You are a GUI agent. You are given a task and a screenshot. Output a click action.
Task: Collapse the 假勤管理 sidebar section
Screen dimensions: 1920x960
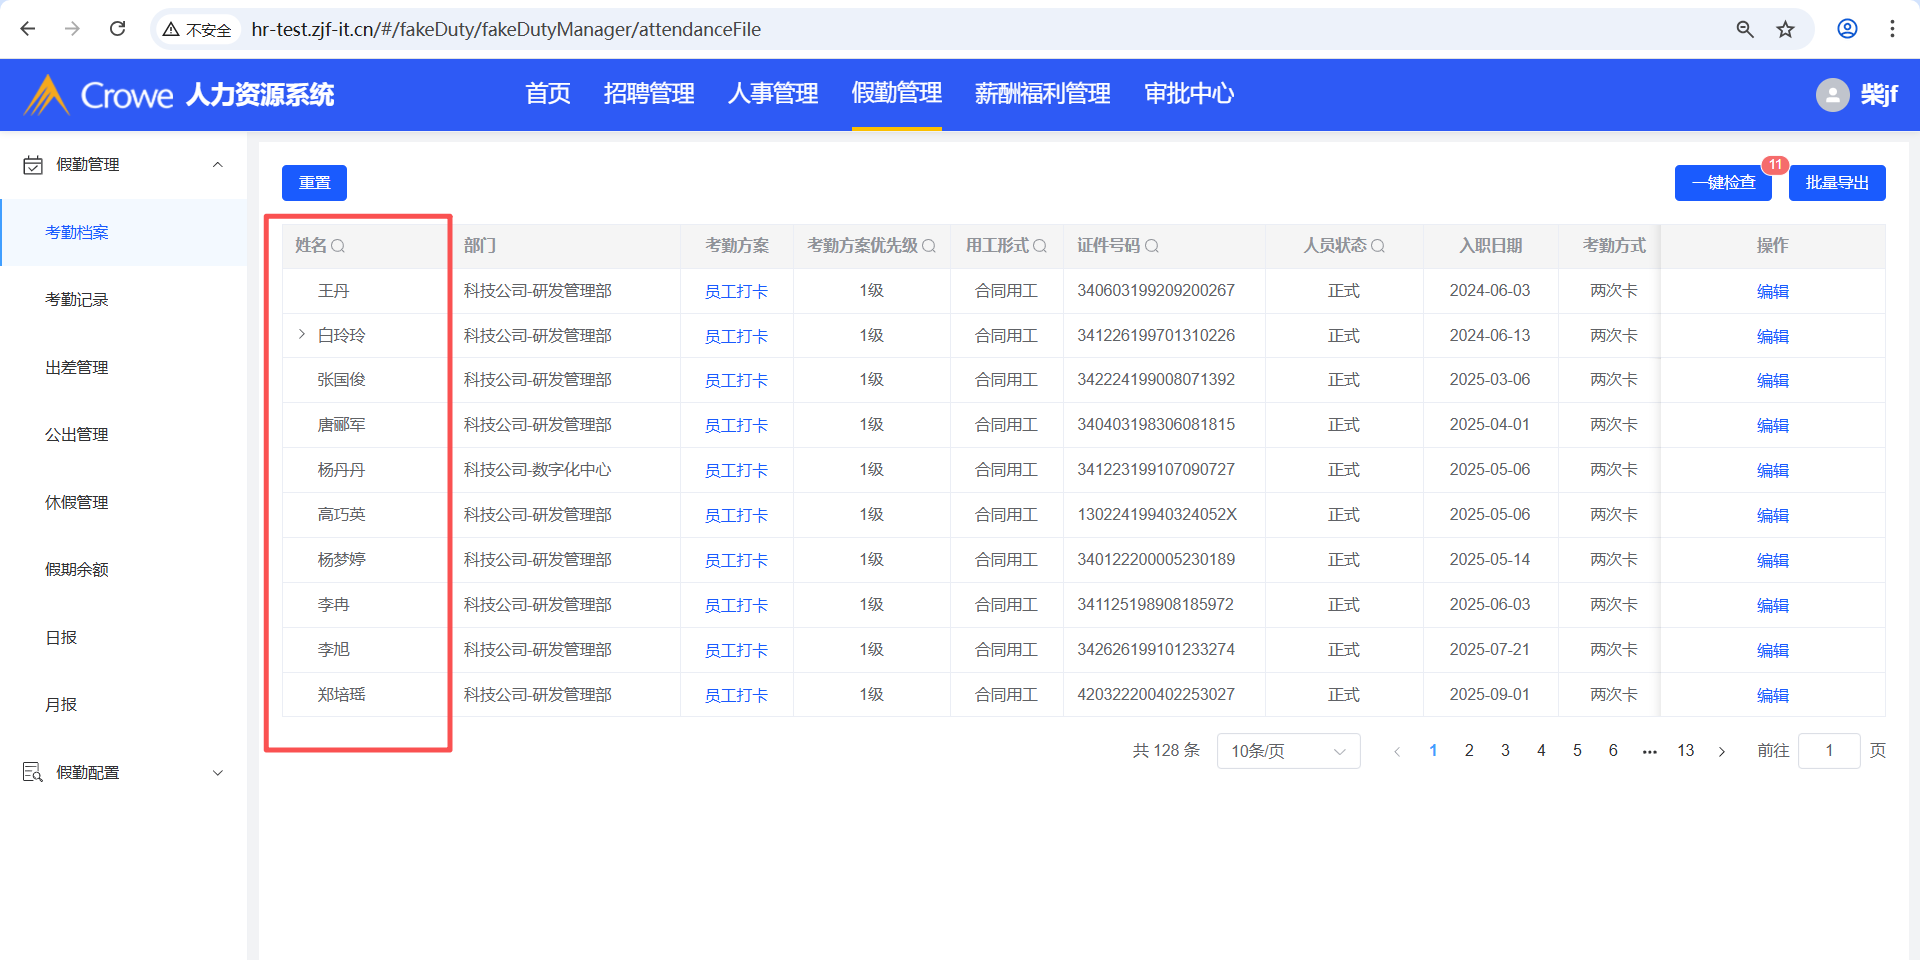[x=217, y=165]
